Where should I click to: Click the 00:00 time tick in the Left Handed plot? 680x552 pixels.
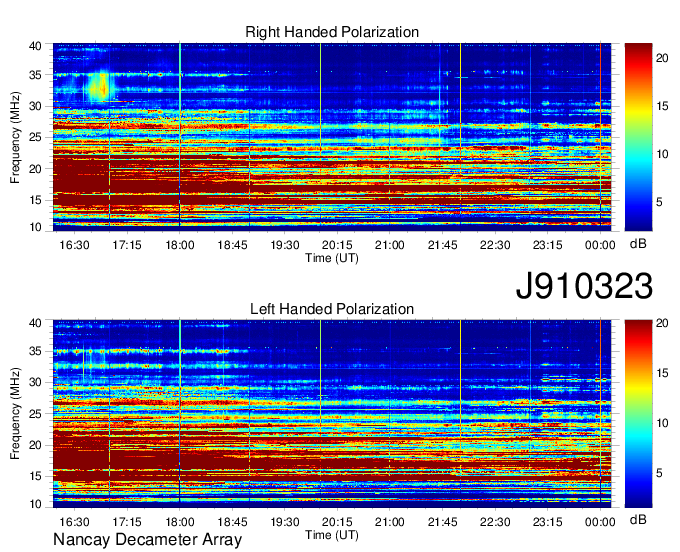pos(600,522)
